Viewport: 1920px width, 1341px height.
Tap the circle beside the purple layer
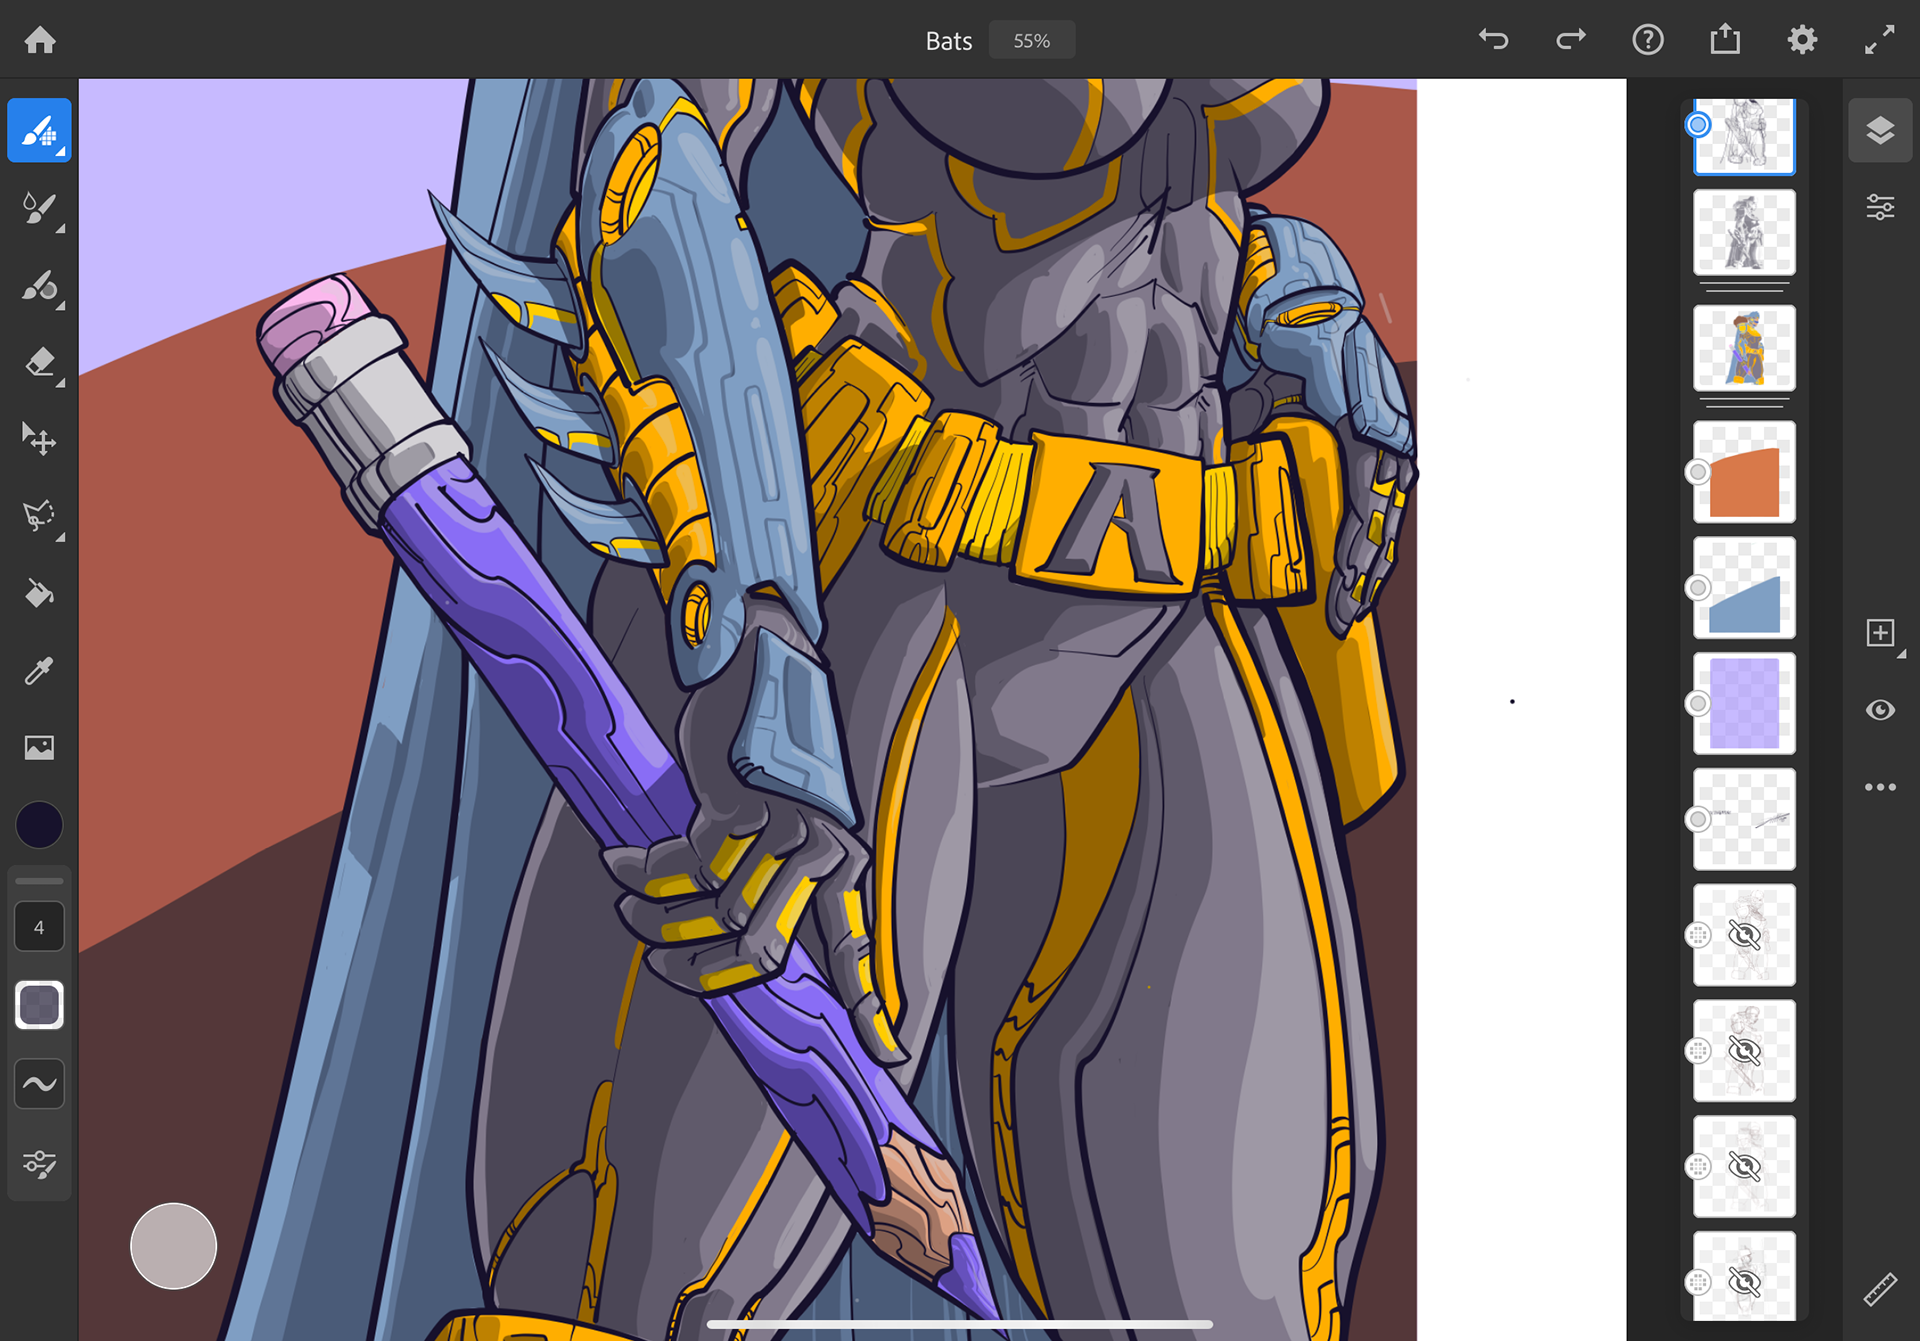tap(1698, 704)
